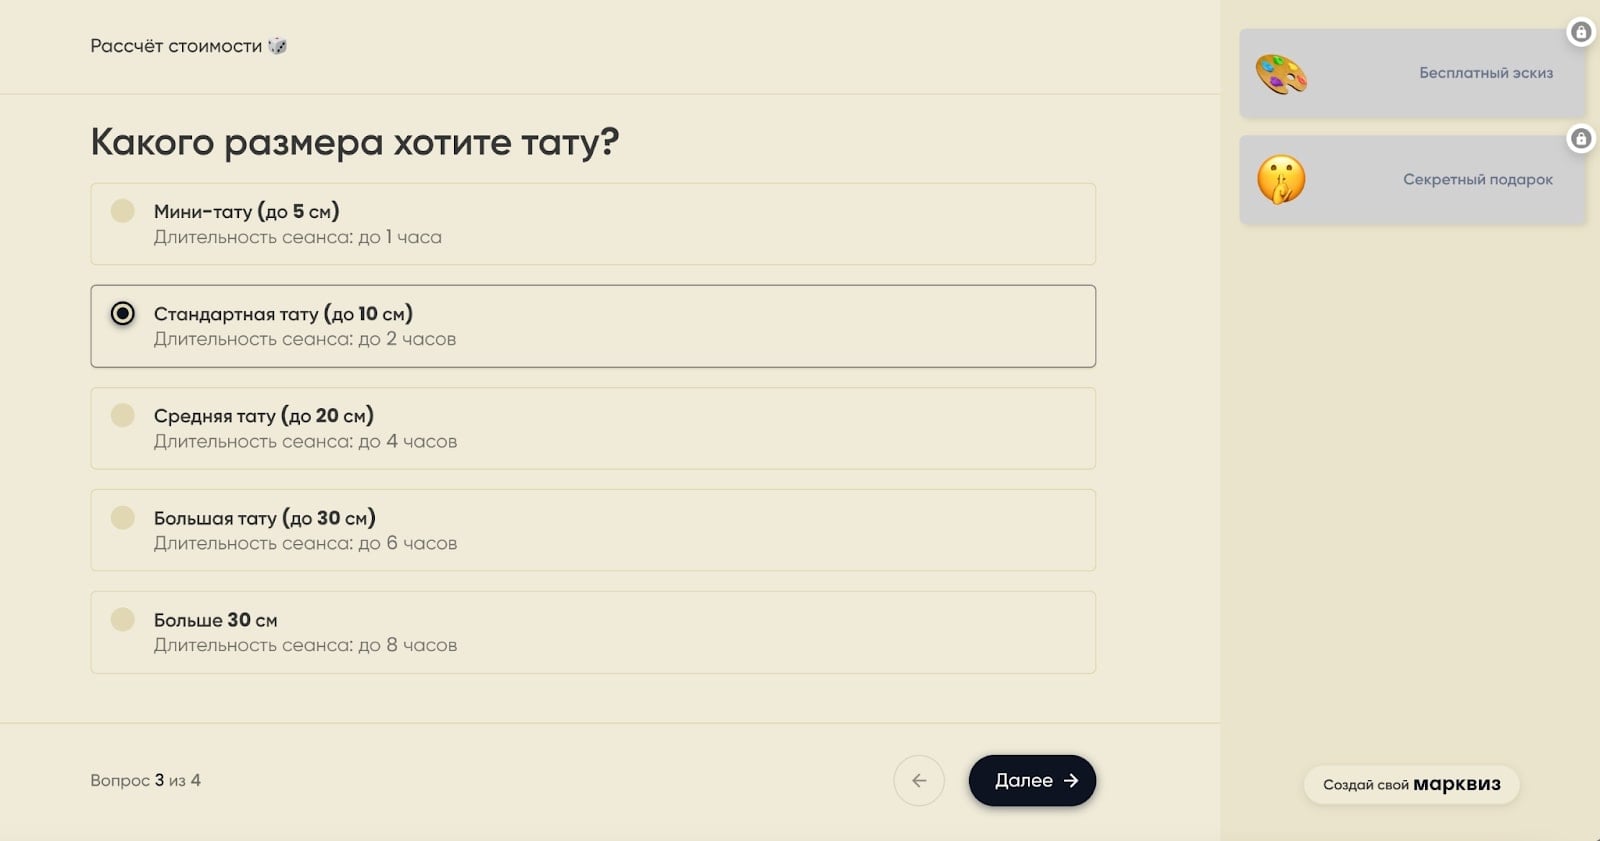Click the Вопрос 3 из 4 progress label

tap(144, 780)
